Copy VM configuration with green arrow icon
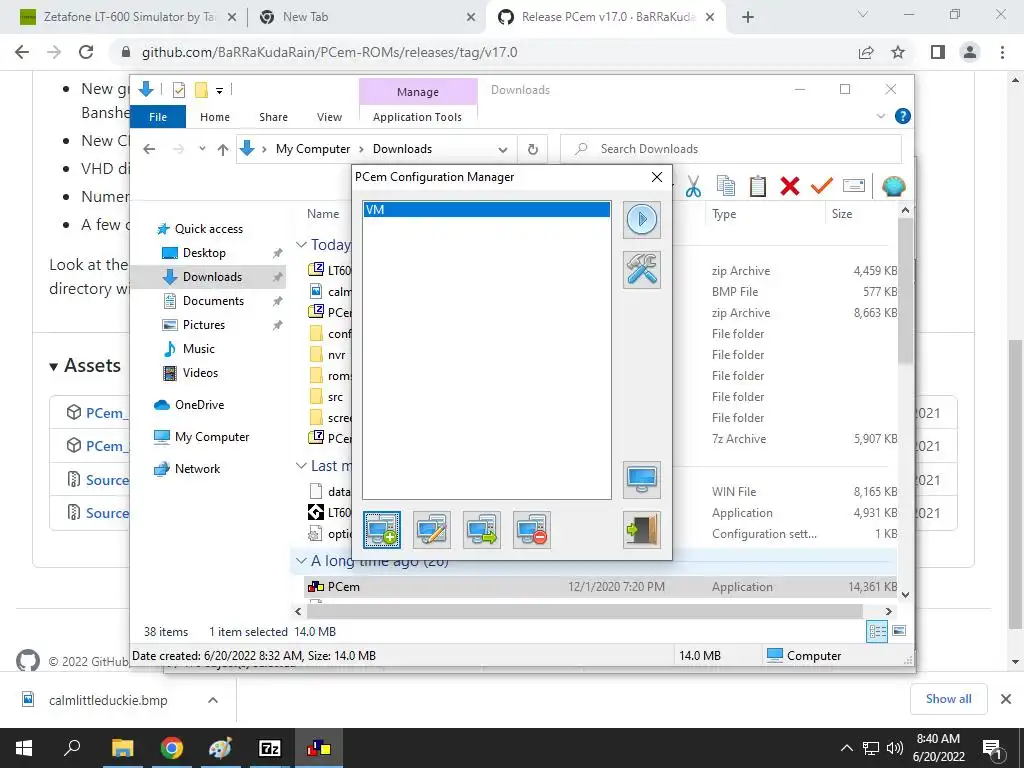1024x768 pixels. [x=482, y=530]
